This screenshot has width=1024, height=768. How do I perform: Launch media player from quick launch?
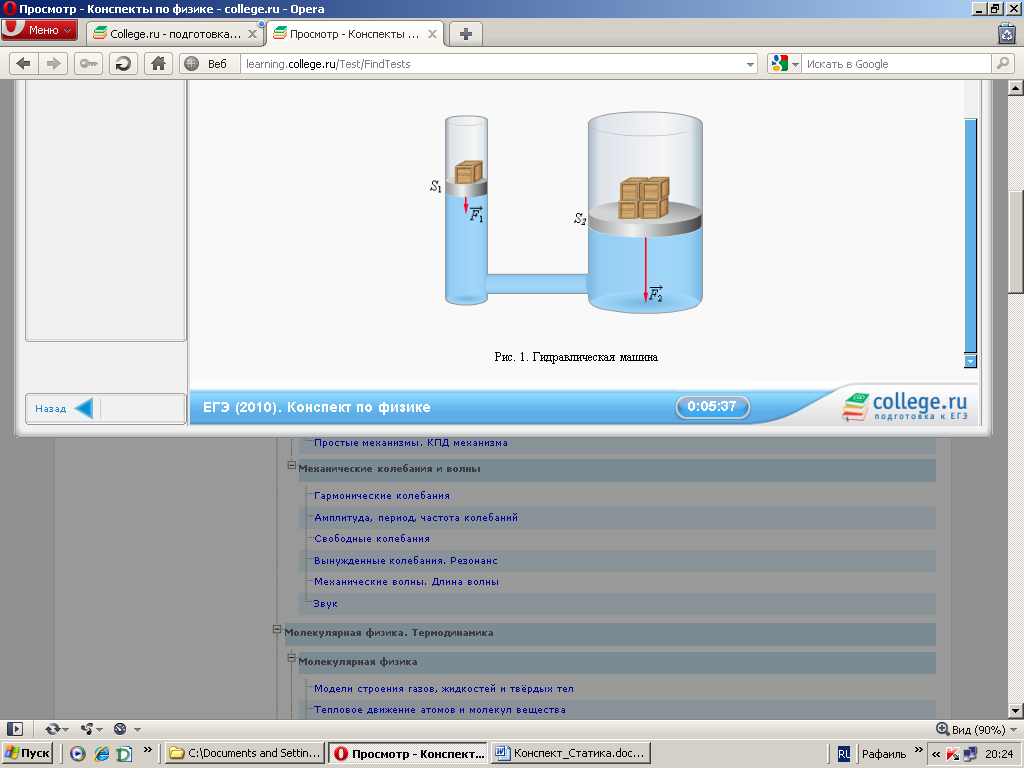(x=78, y=754)
